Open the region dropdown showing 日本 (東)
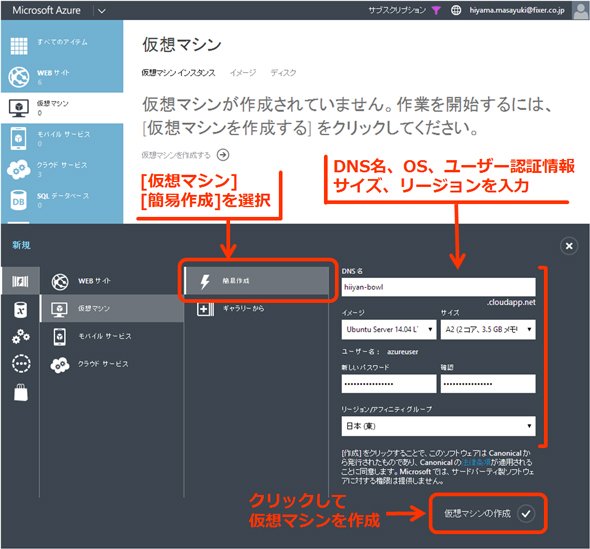This screenshot has width=590, height=549. [438, 426]
